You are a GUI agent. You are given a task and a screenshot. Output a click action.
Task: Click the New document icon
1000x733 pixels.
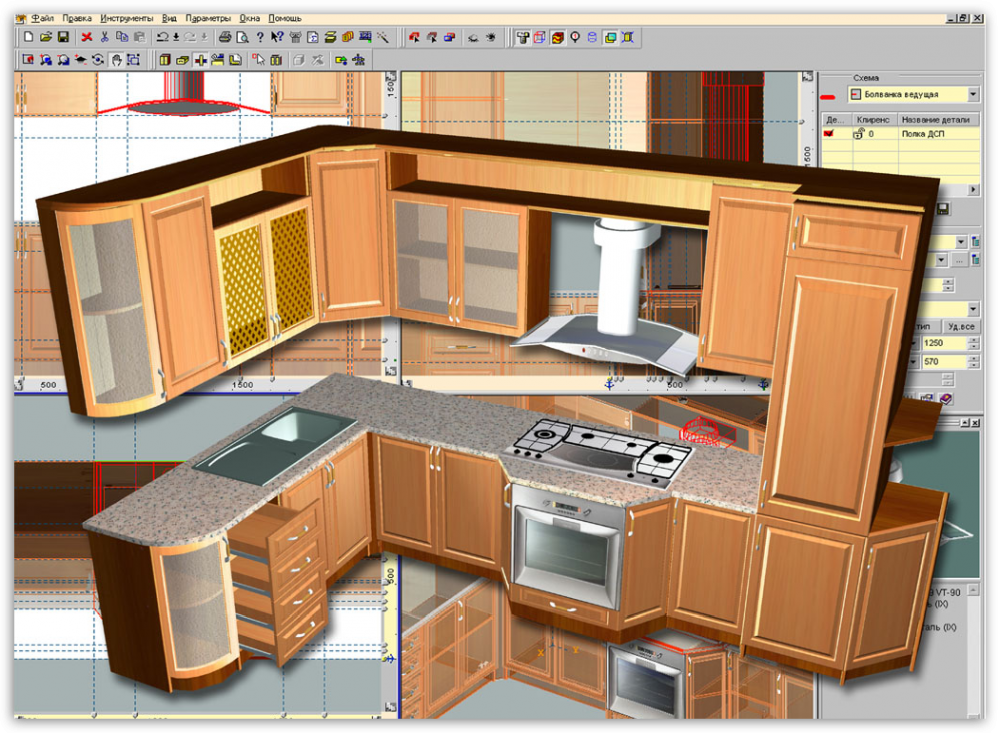pyautogui.click(x=29, y=37)
